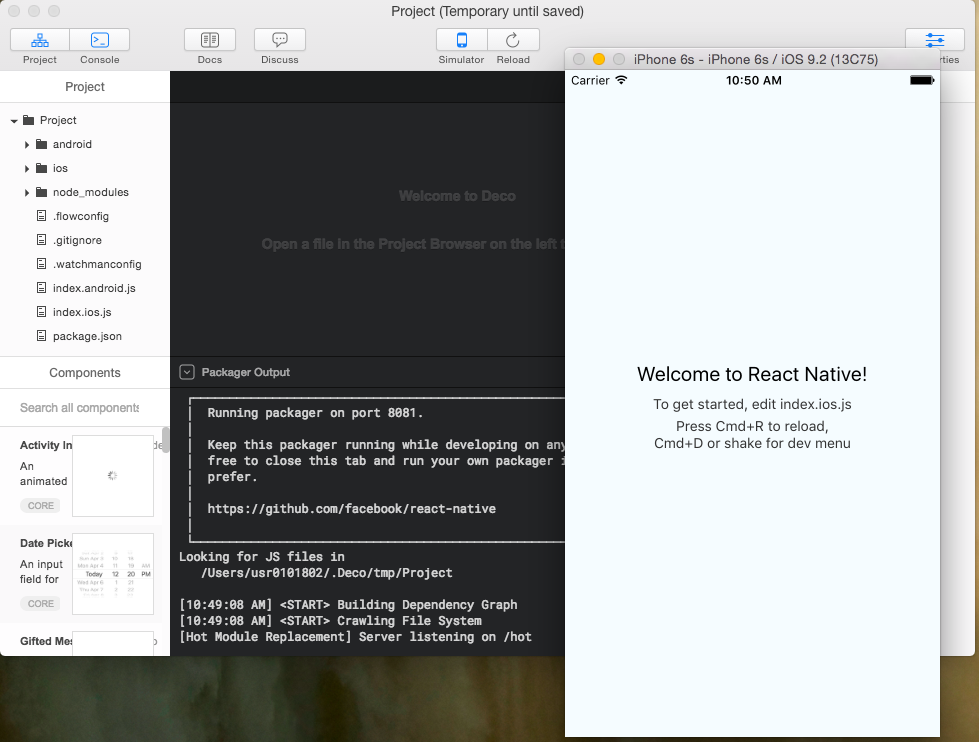The width and height of the screenshot is (979, 742).
Task: Click the index.ios.js file icon
Action: (x=41, y=312)
